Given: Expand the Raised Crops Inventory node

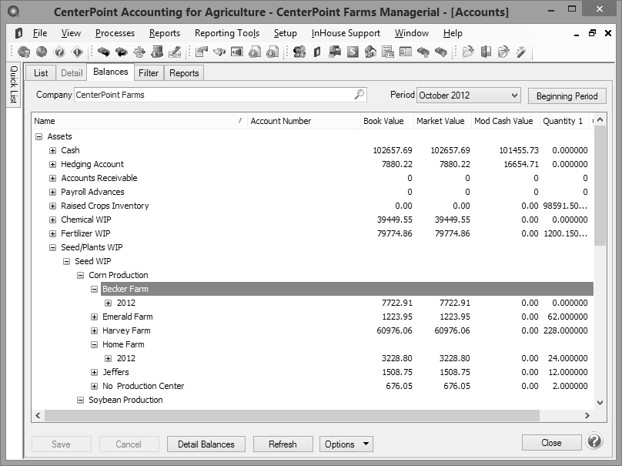Looking at the screenshot, I should [x=52, y=206].
